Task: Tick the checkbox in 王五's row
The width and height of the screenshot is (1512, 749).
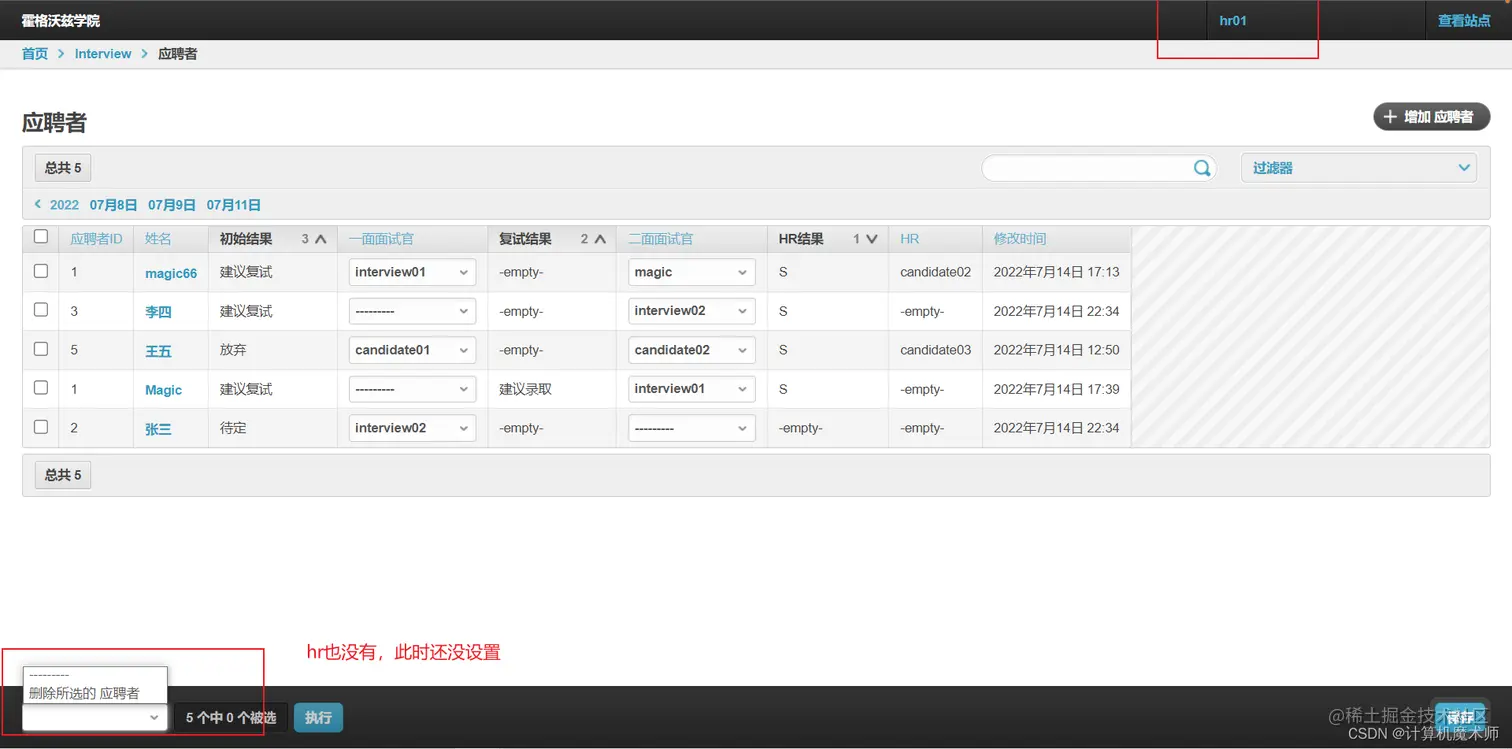Action: 41,349
